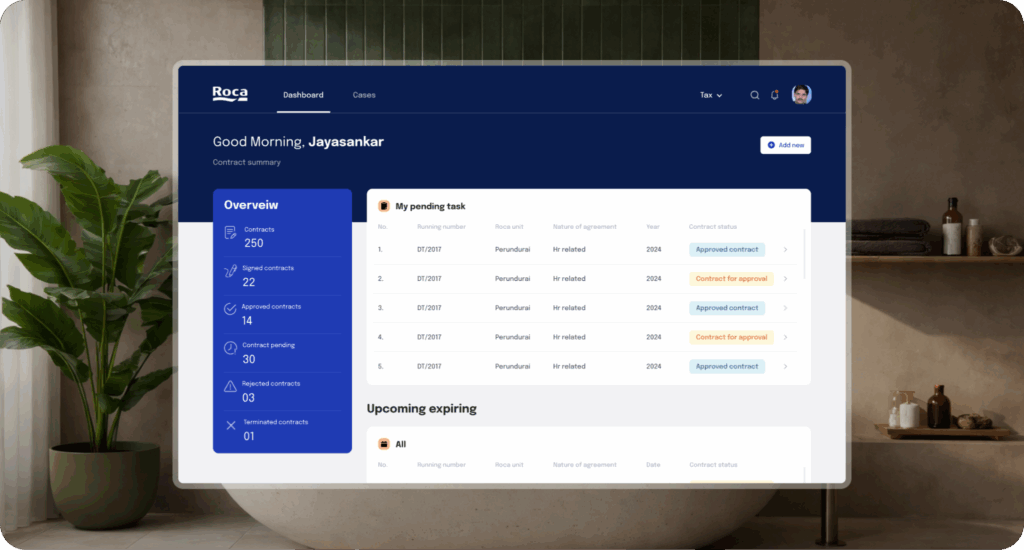The image size is (1024, 550).
Task: Select Terminated contracts 01 in Overview
Action: 282,430
